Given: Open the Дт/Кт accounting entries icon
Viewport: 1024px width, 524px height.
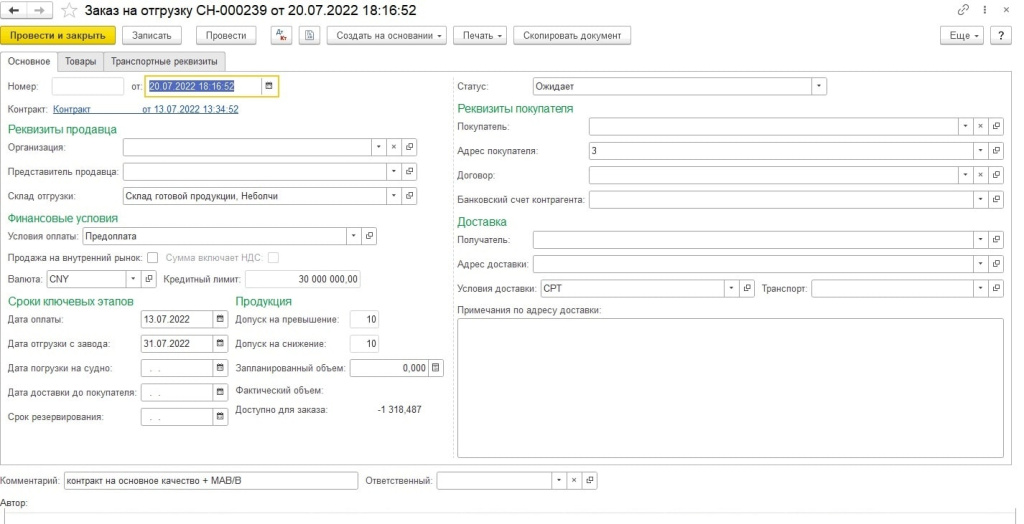Looking at the screenshot, I should pos(281,35).
